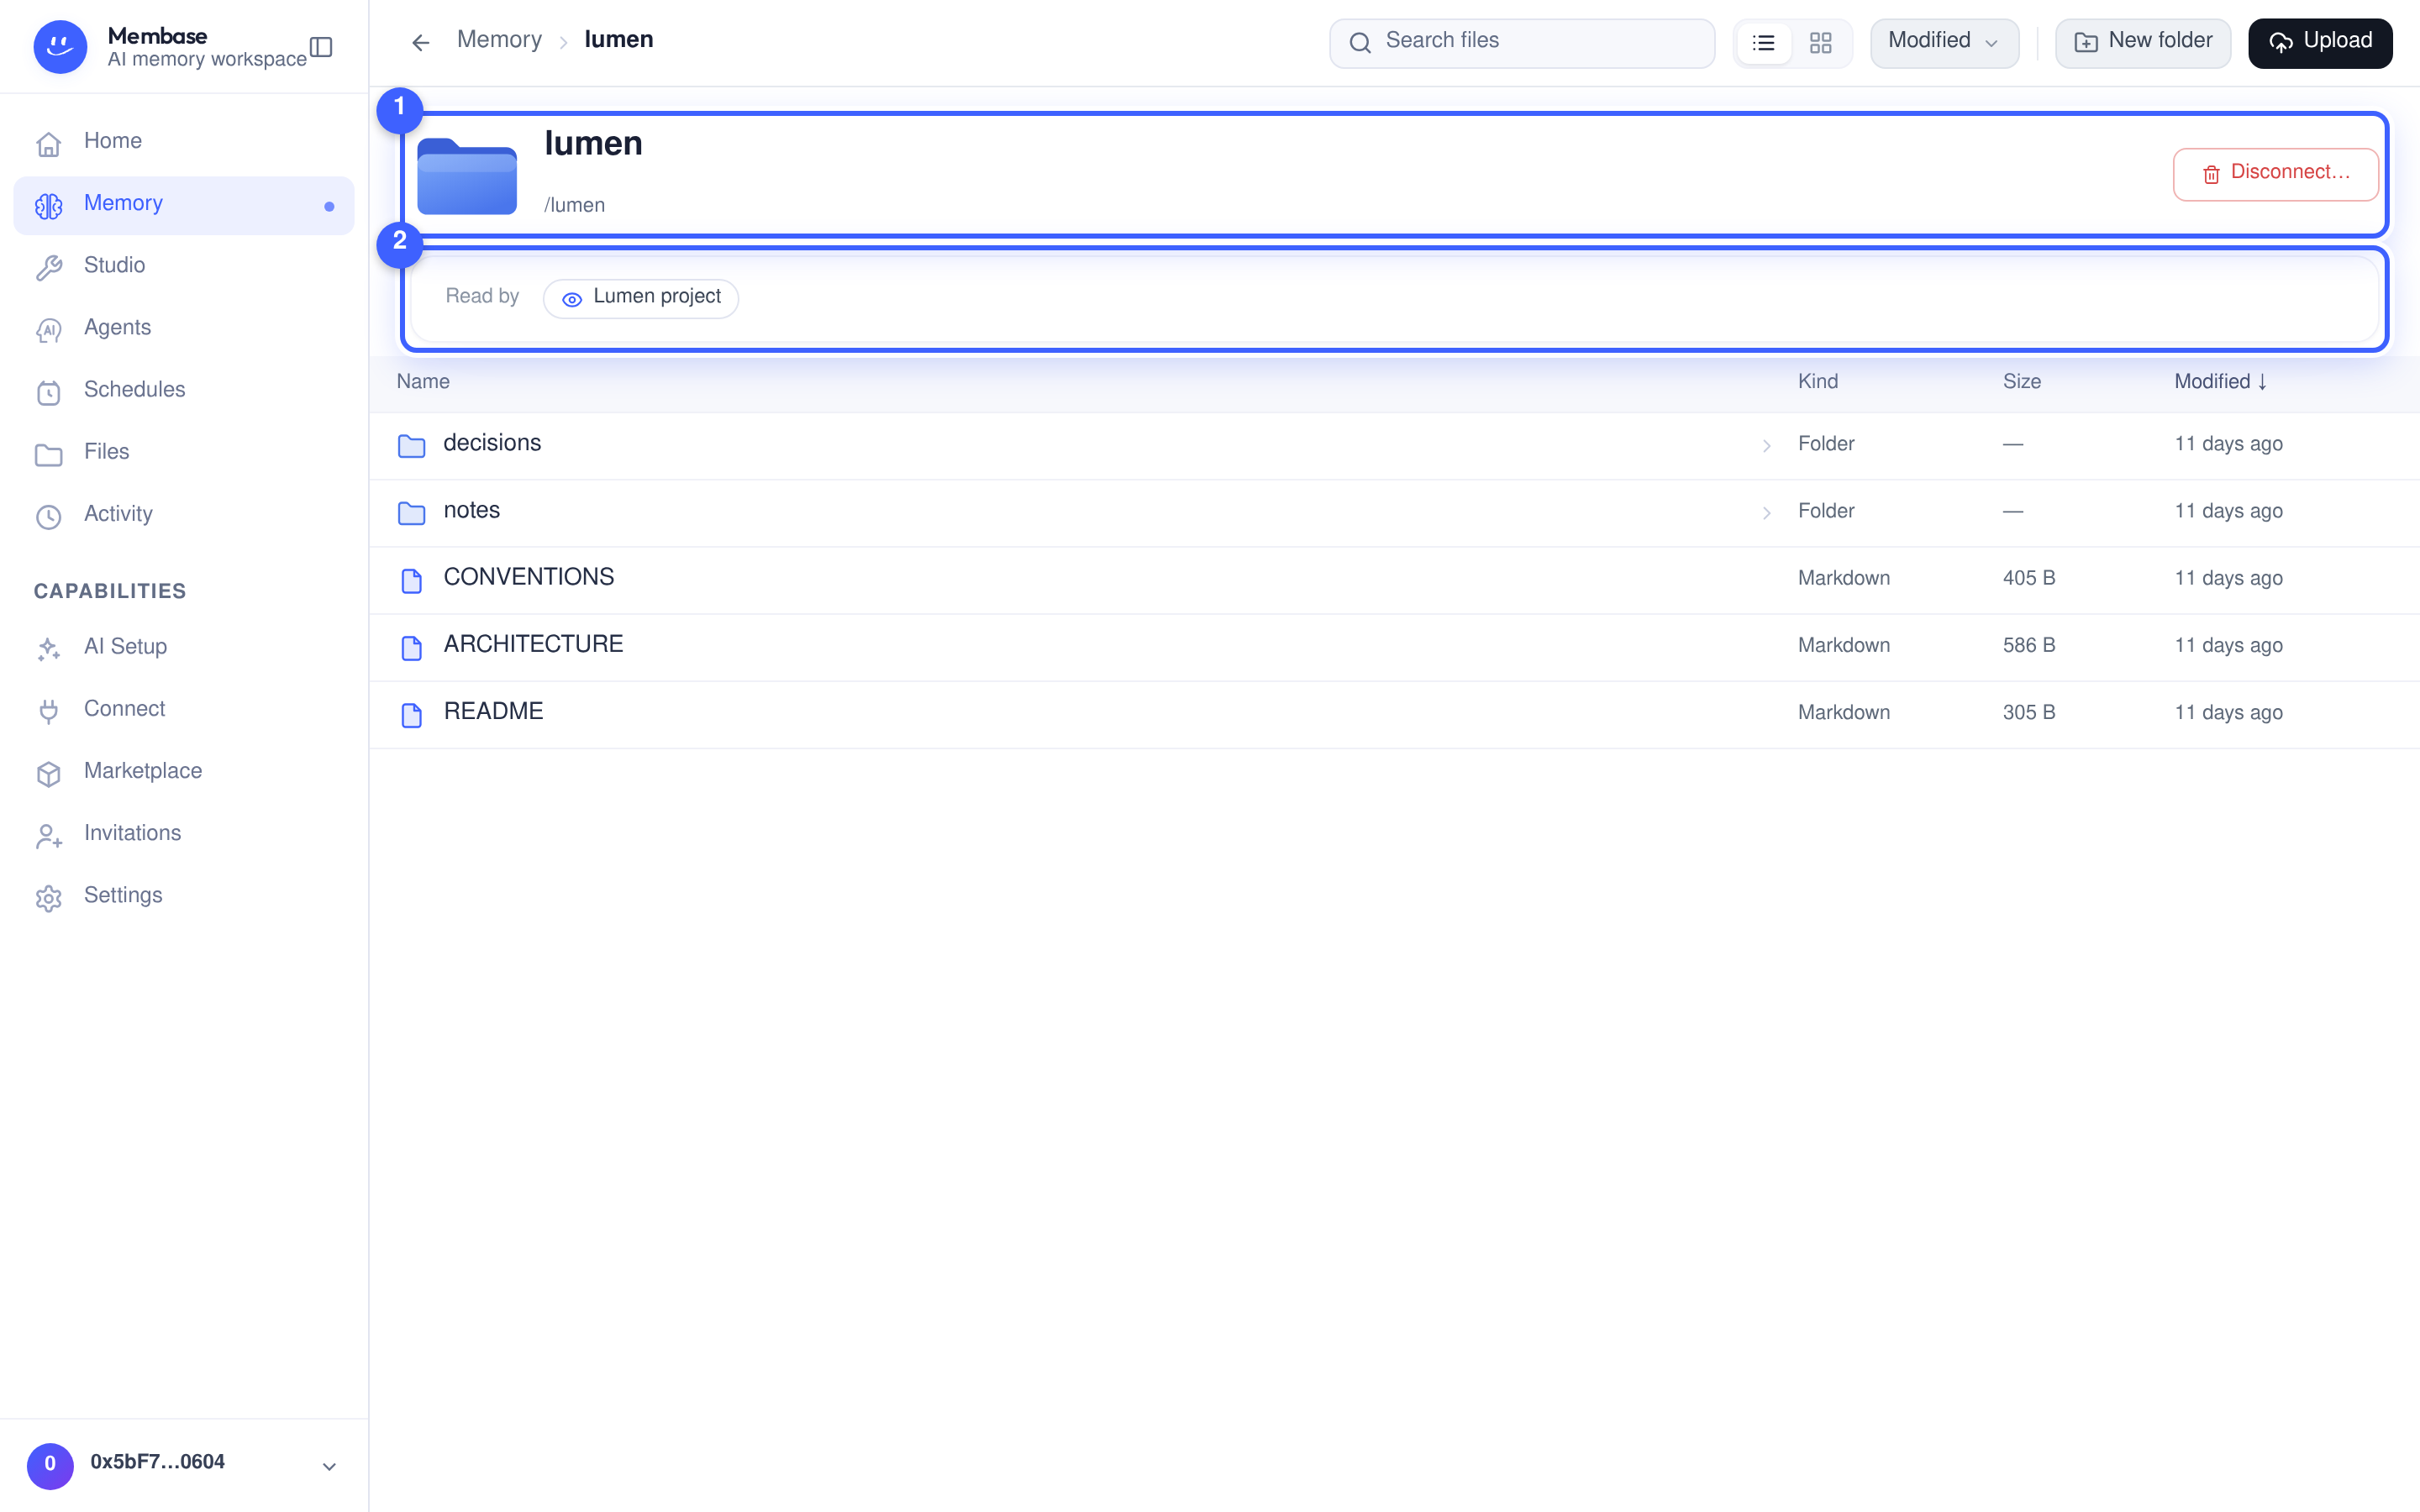Click the large lumen folder icon
2420x1512 pixels.
click(x=467, y=175)
